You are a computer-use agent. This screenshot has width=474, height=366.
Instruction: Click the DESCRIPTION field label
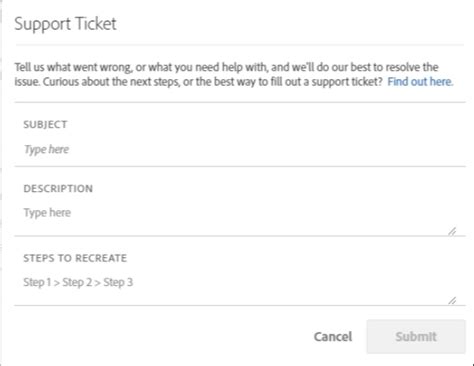pyautogui.click(x=58, y=189)
